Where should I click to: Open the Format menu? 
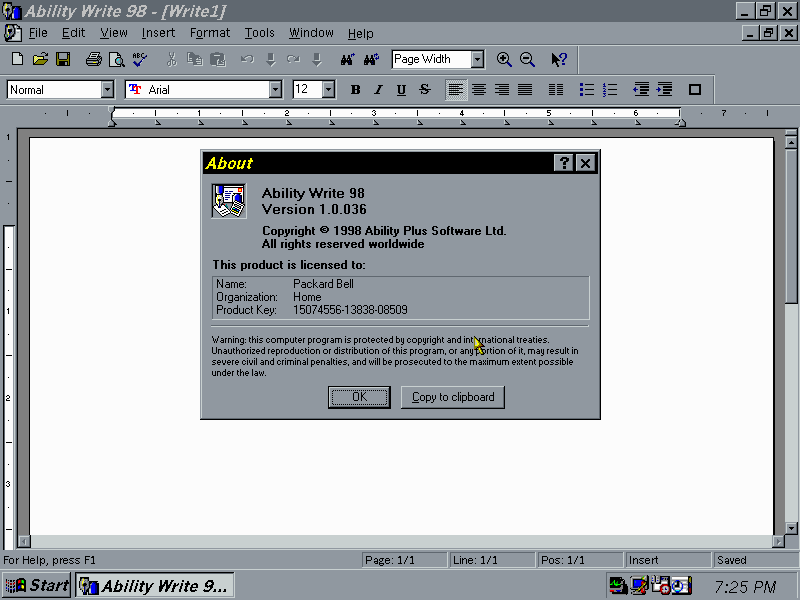coord(210,33)
